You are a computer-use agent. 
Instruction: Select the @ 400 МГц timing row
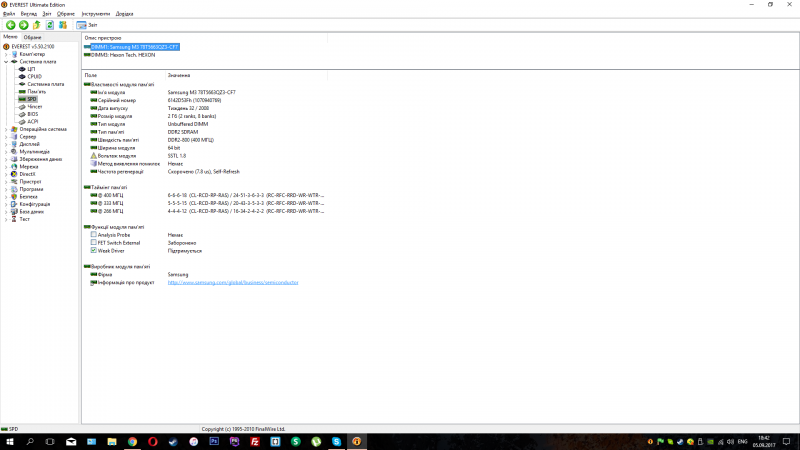coord(204,195)
